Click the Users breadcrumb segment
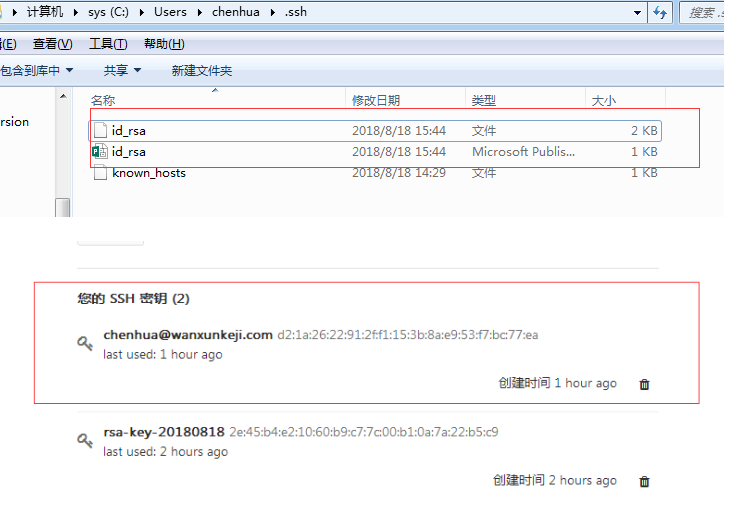This screenshot has width=733, height=530. coord(170,12)
